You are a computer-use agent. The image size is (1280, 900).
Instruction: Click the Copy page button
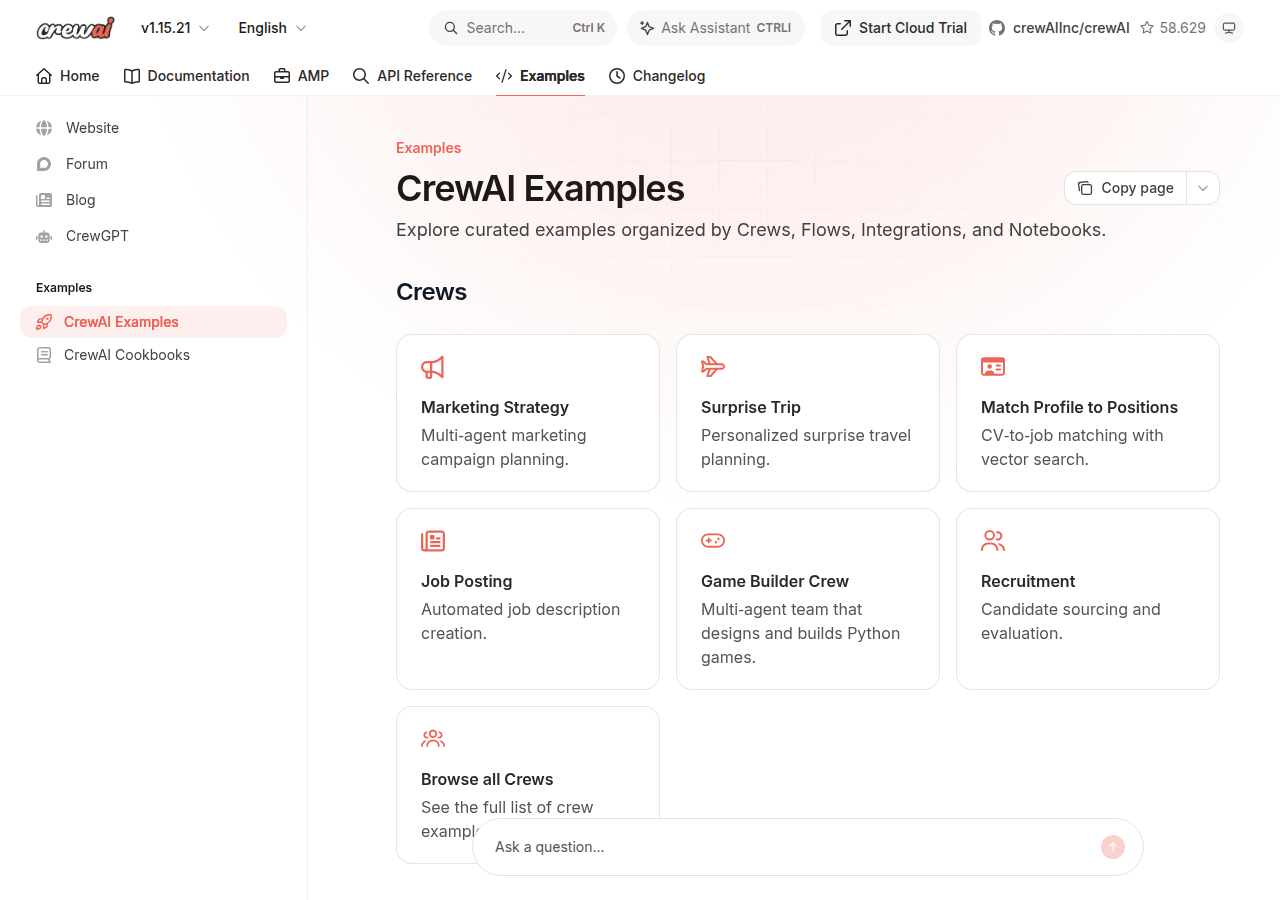[x=1126, y=188]
